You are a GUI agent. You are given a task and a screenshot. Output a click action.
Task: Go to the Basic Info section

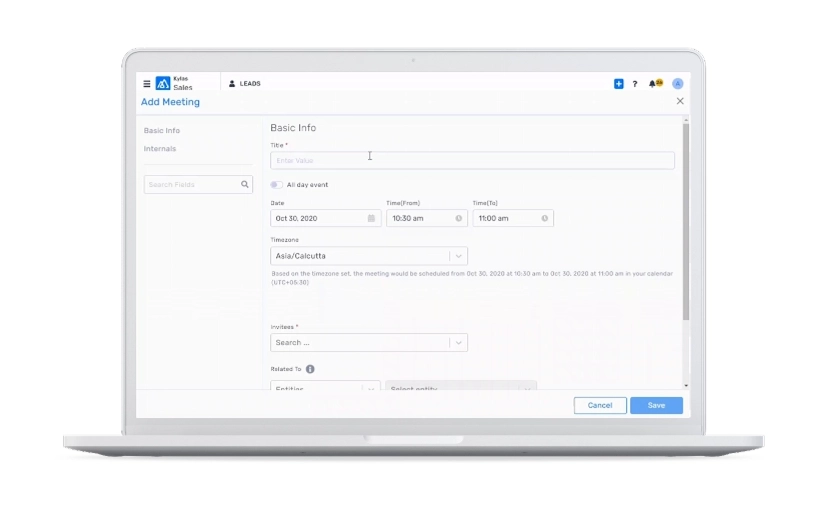click(x=162, y=131)
